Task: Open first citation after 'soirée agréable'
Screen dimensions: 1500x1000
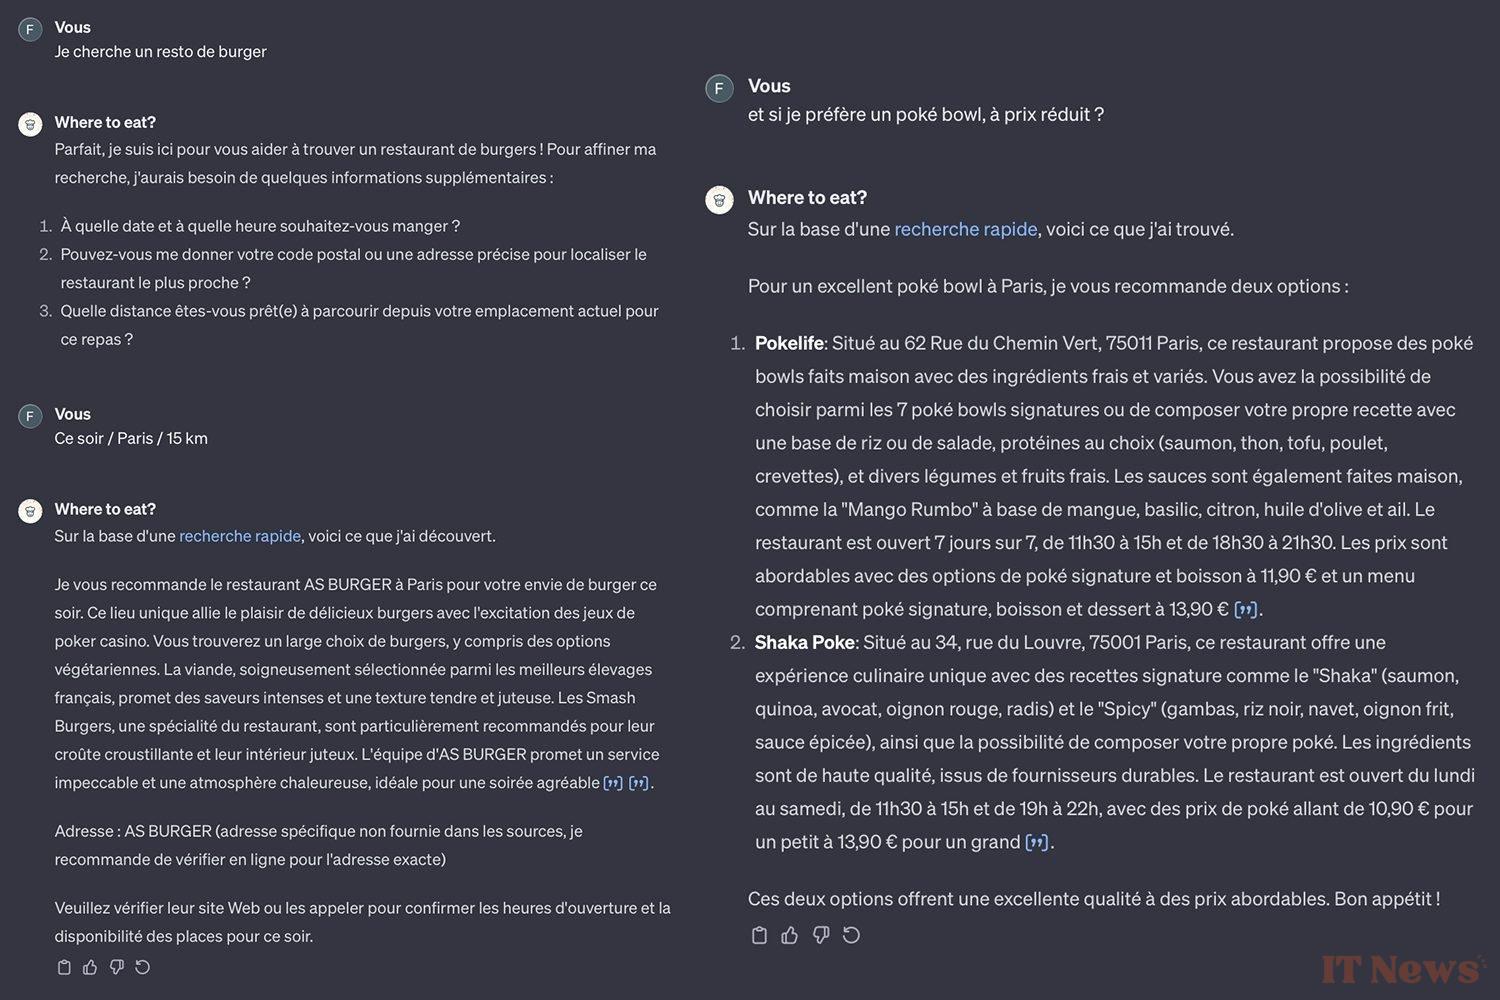Action: click(x=613, y=783)
